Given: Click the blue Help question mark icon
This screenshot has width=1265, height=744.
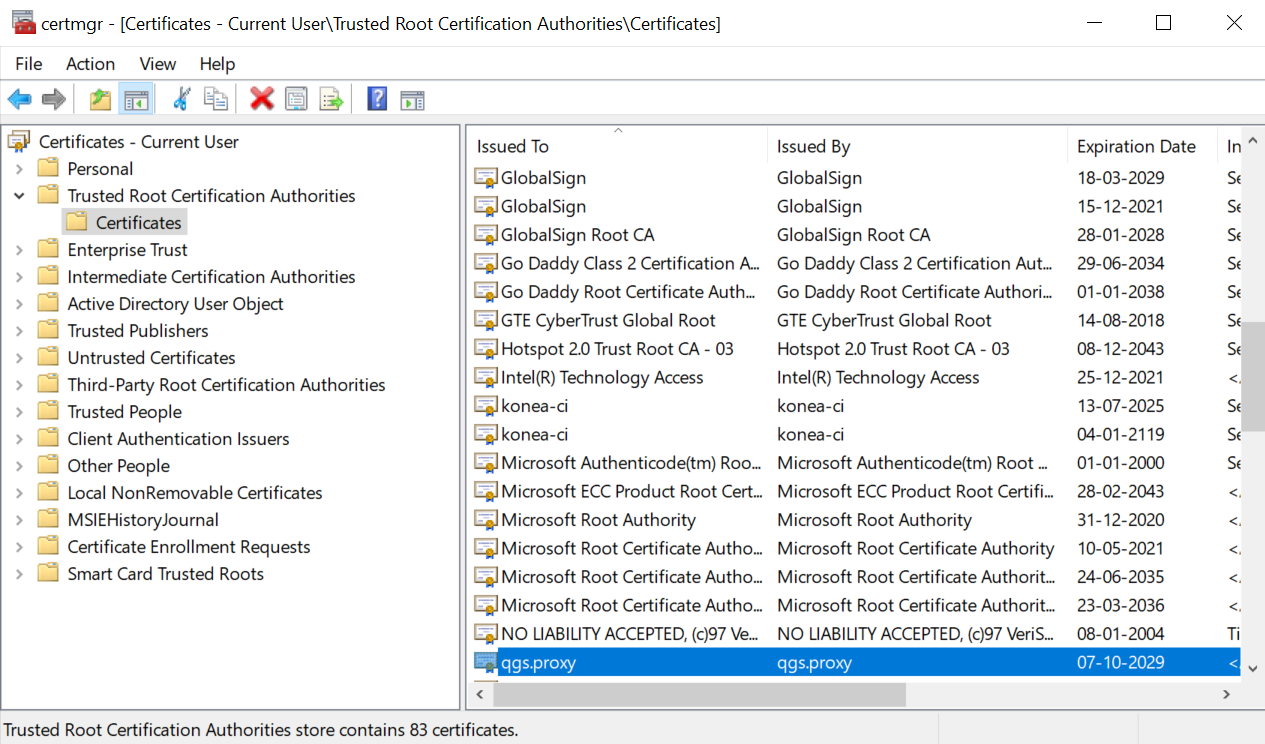Looking at the screenshot, I should click(x=377, y=99).
